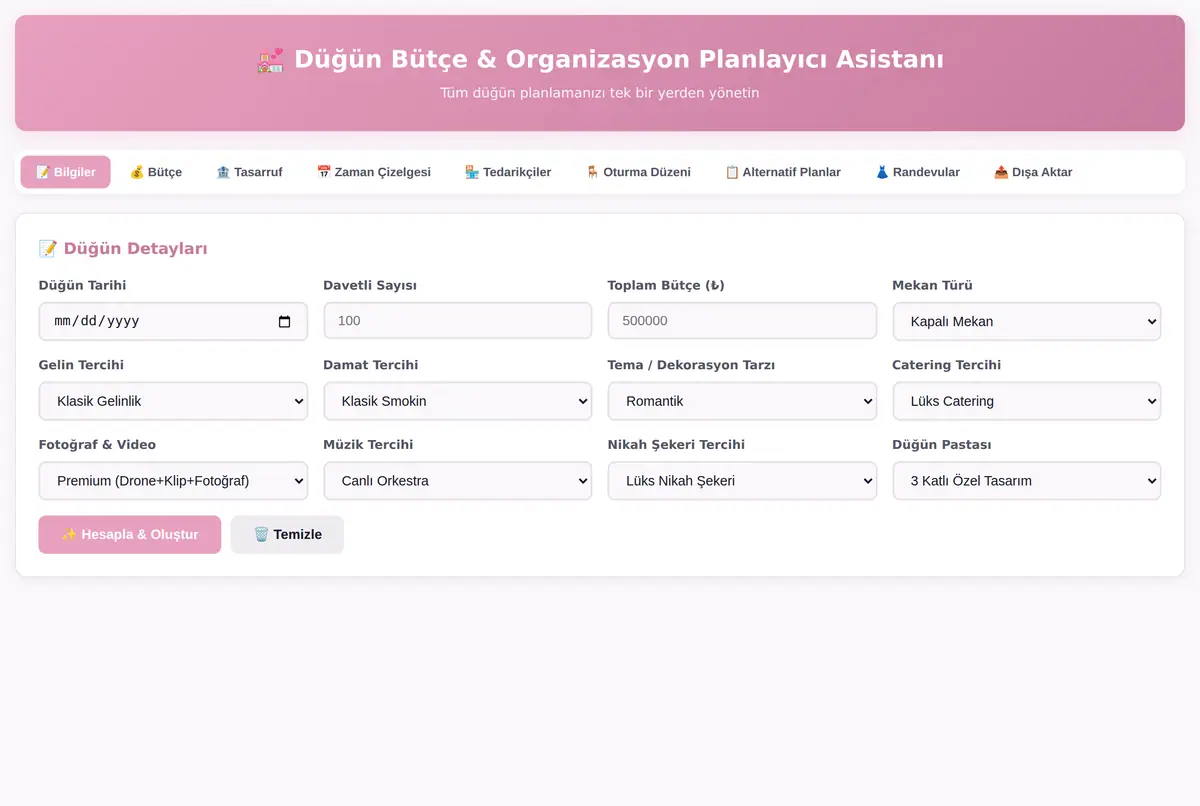Go to Zaman Çizelgesi tab
The image size is (1200, 806).
[x=373, y=172]
